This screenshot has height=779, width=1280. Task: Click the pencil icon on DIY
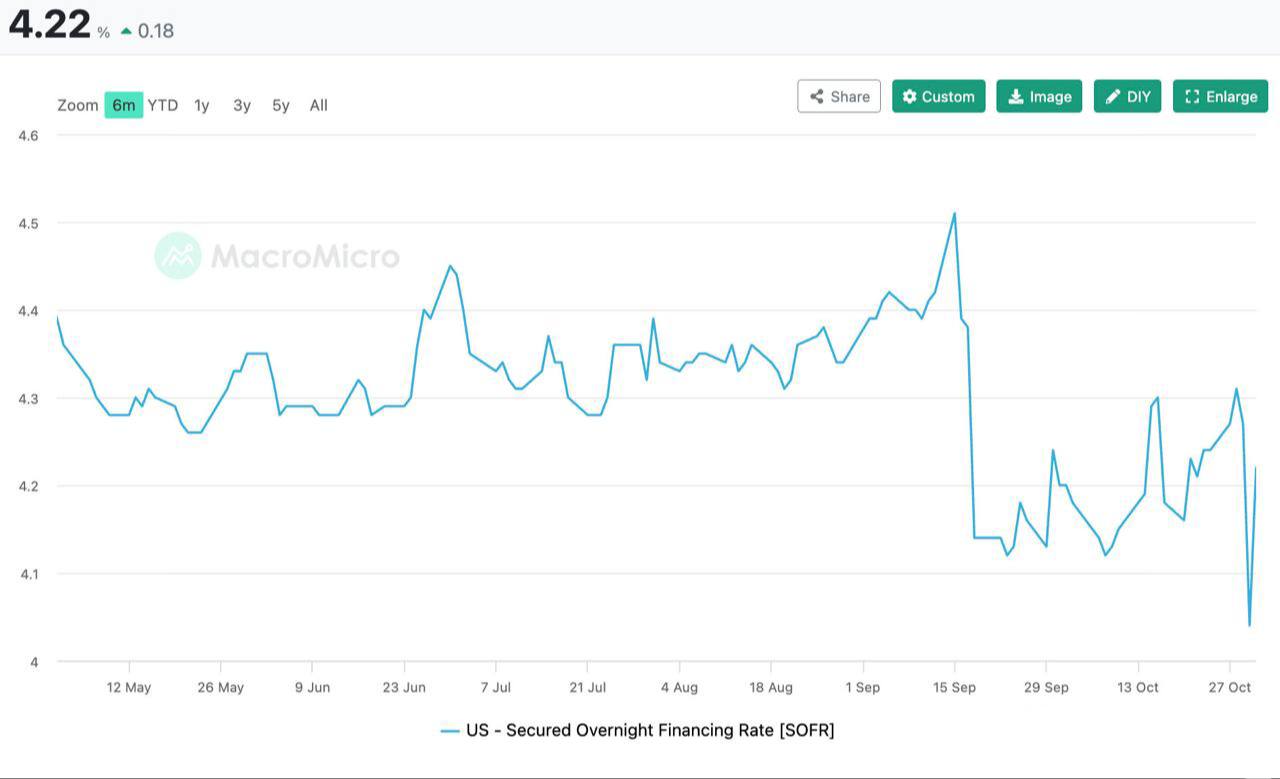pyautogui.click(x=1112, y=96)
